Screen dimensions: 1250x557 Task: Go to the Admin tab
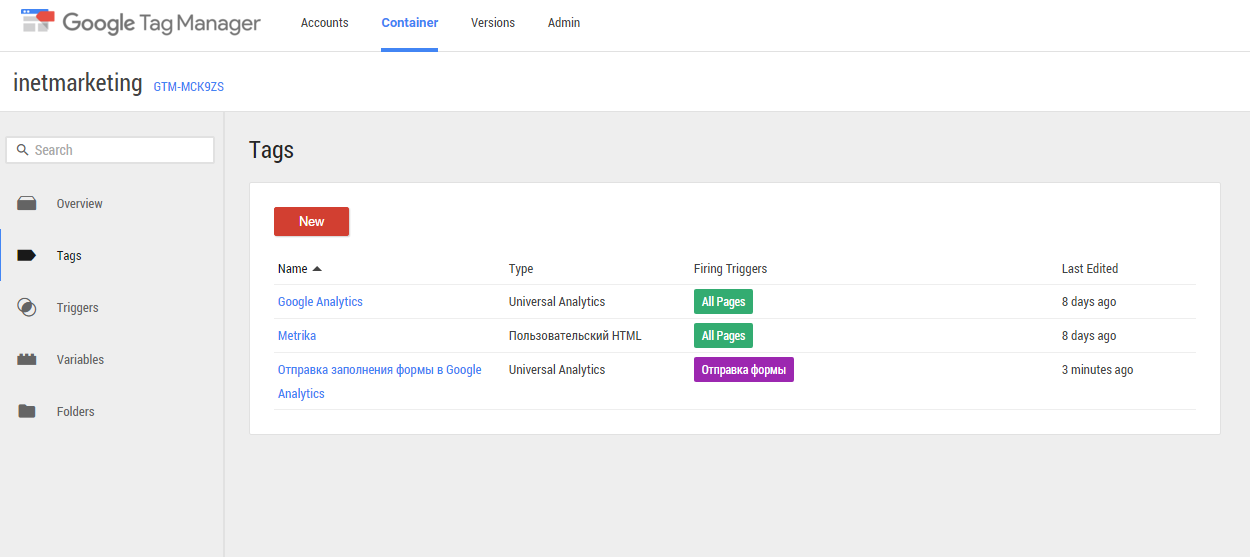pos(564,23)
